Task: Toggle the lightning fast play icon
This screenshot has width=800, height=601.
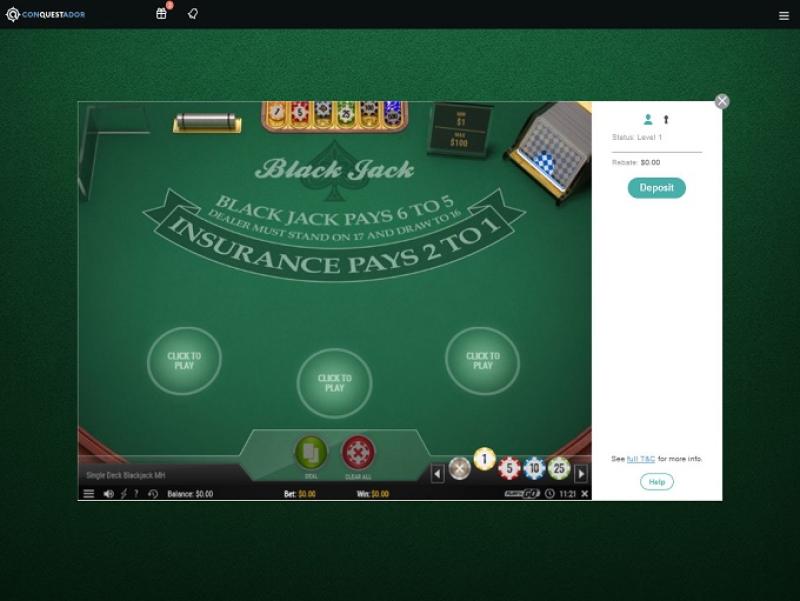Action: 123,494
